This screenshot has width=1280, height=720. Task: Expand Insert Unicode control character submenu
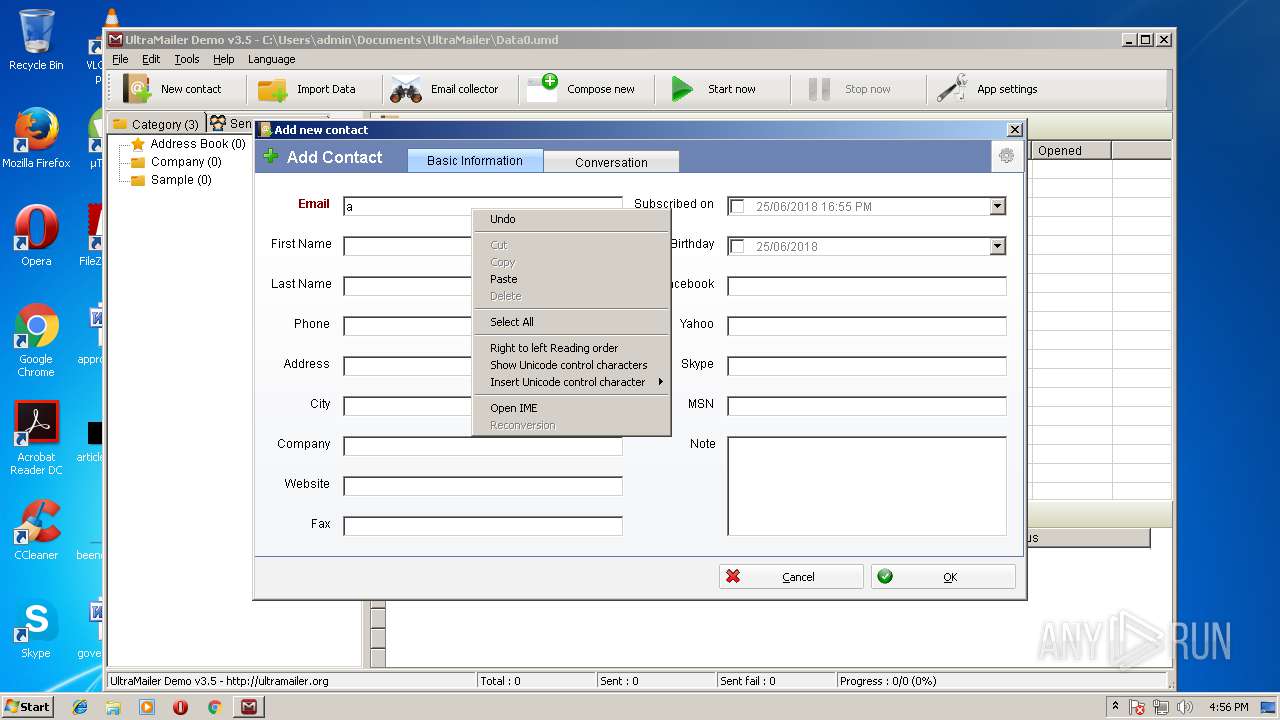click(571, 382)
